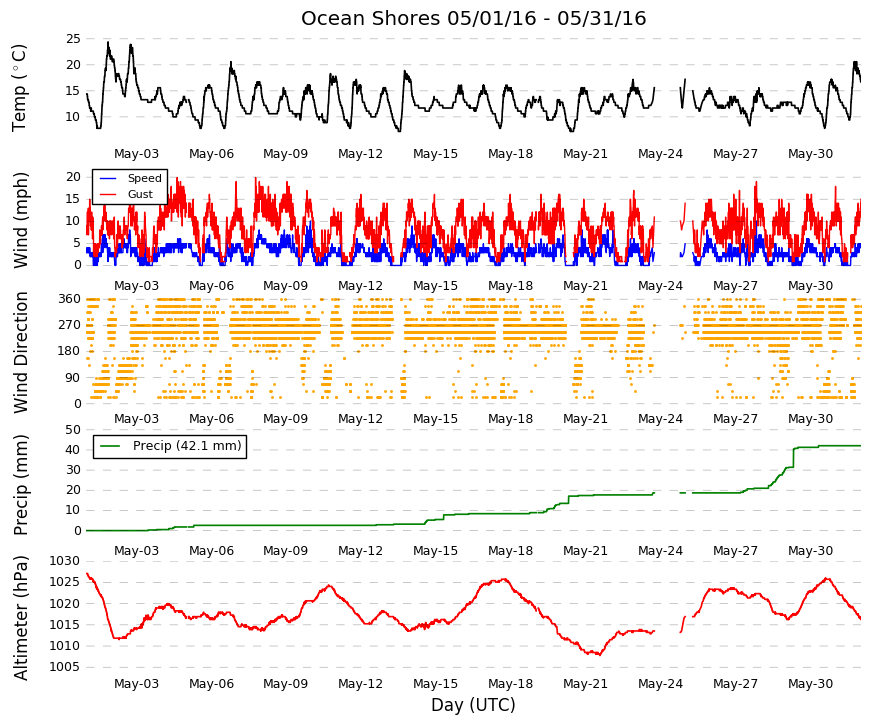Click the Precip (mm) axis label
Image resolution: width=871 pixels, height=725 pixels.
pyautogui.click(x=20, y=485)
